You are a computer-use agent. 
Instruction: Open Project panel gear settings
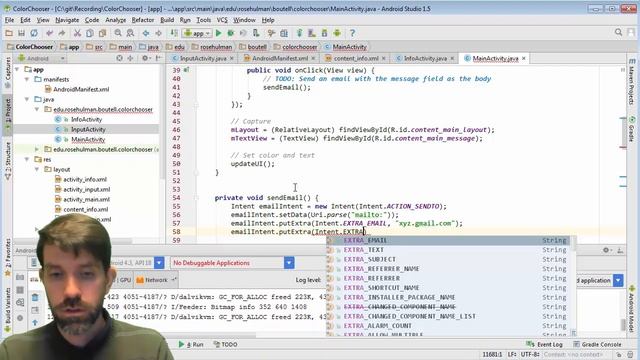(x=145, y=58)
